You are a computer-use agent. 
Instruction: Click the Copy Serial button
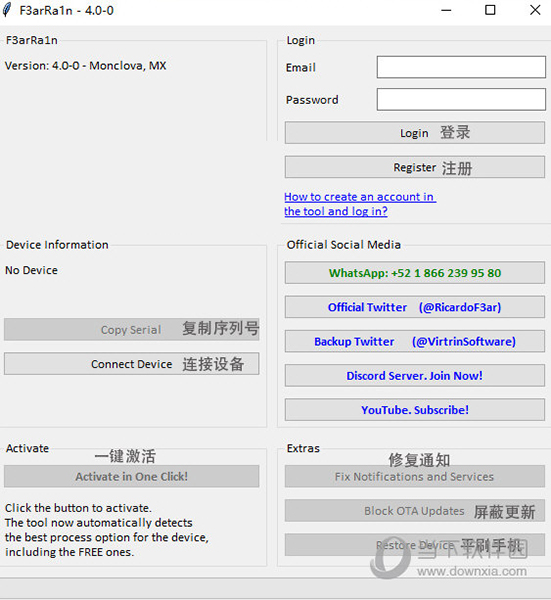pyautogui.click(x=132, y=329)
